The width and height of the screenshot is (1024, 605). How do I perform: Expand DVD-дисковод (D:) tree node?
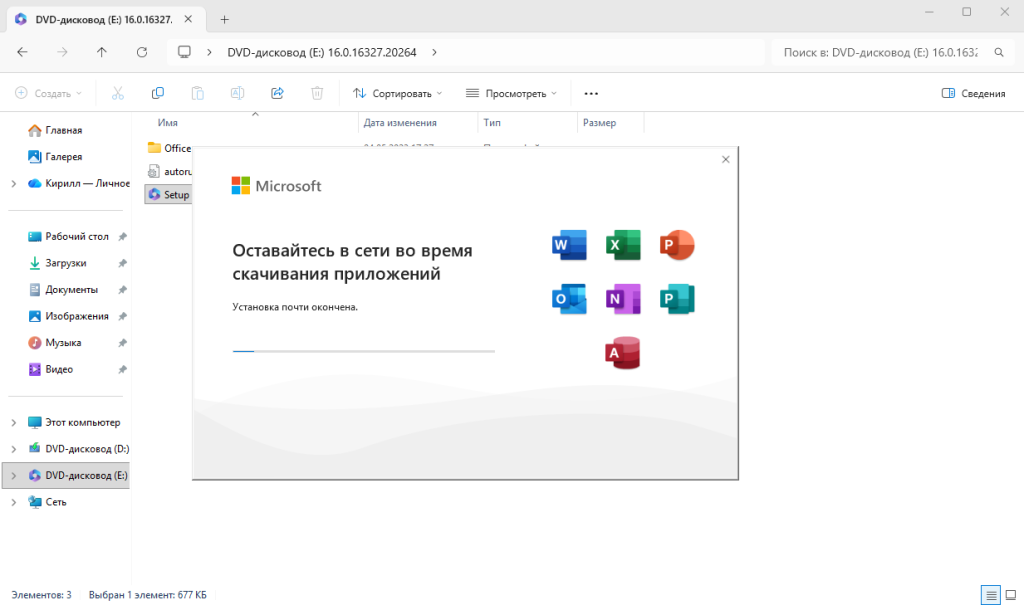click(14, 449)
